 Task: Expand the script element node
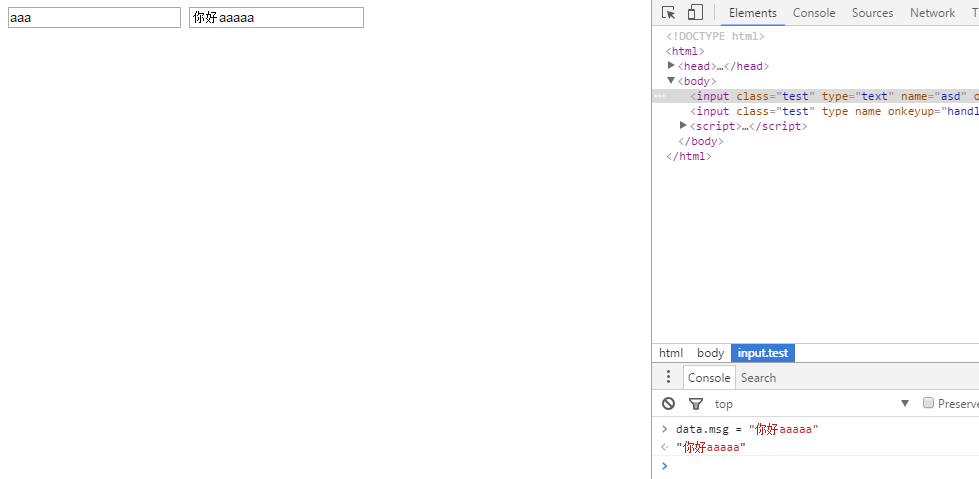coord(683,126)
